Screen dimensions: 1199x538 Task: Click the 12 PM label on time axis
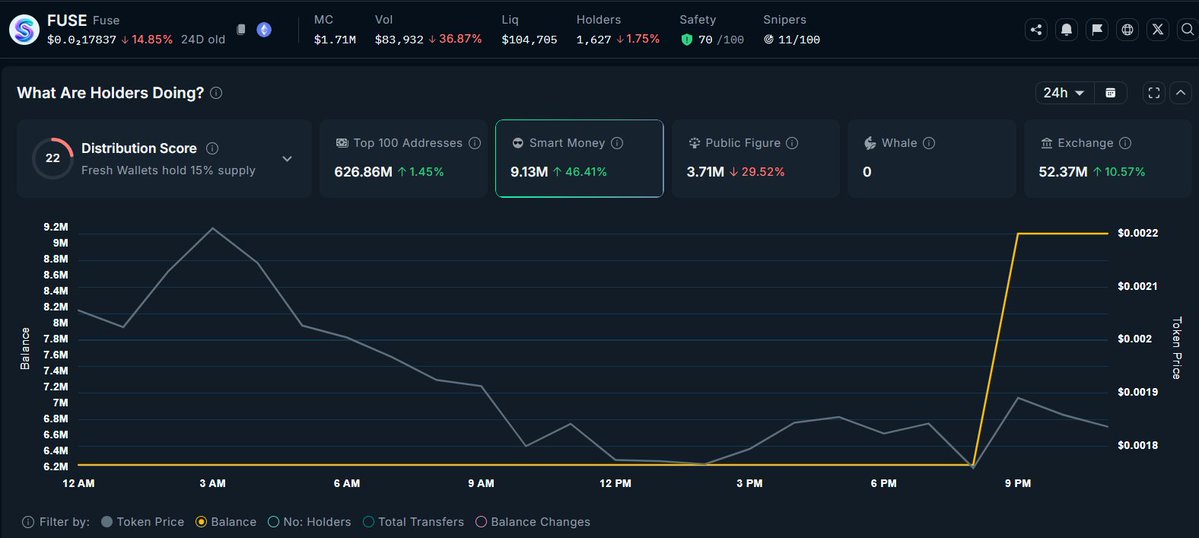coord(616,484)
